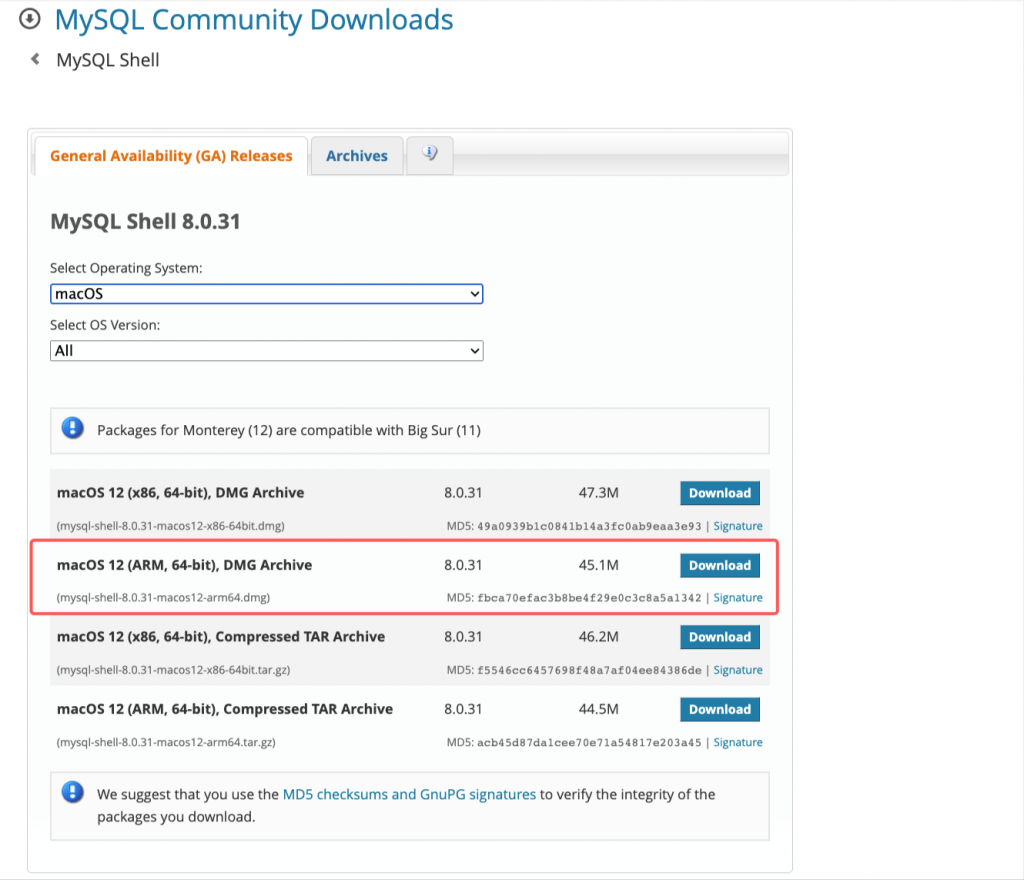
Task: Click the 45.1M file size value
Action: coord(598,565)
